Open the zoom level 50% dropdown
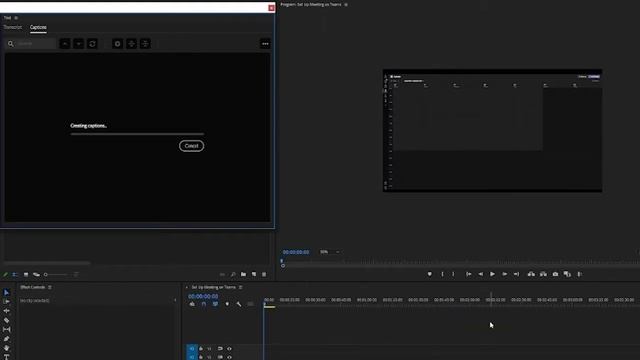 point(329,252)
